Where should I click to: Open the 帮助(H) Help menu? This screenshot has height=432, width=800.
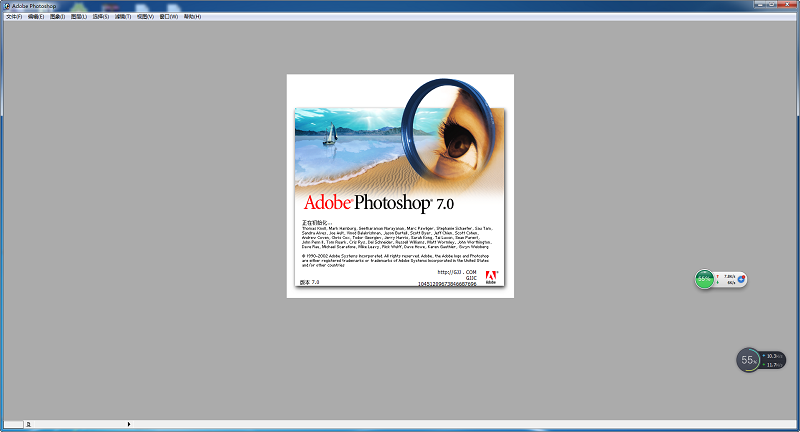tap(192, 17)
